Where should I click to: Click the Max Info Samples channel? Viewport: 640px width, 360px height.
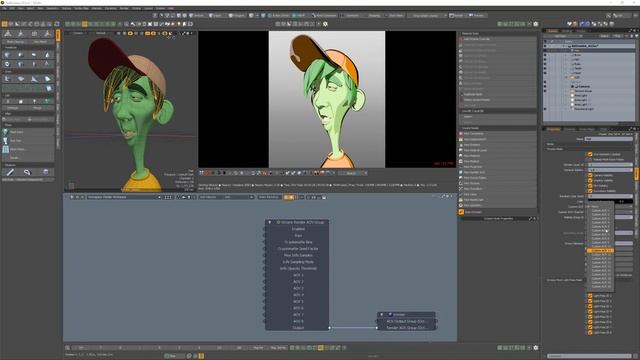pos(298,255)
